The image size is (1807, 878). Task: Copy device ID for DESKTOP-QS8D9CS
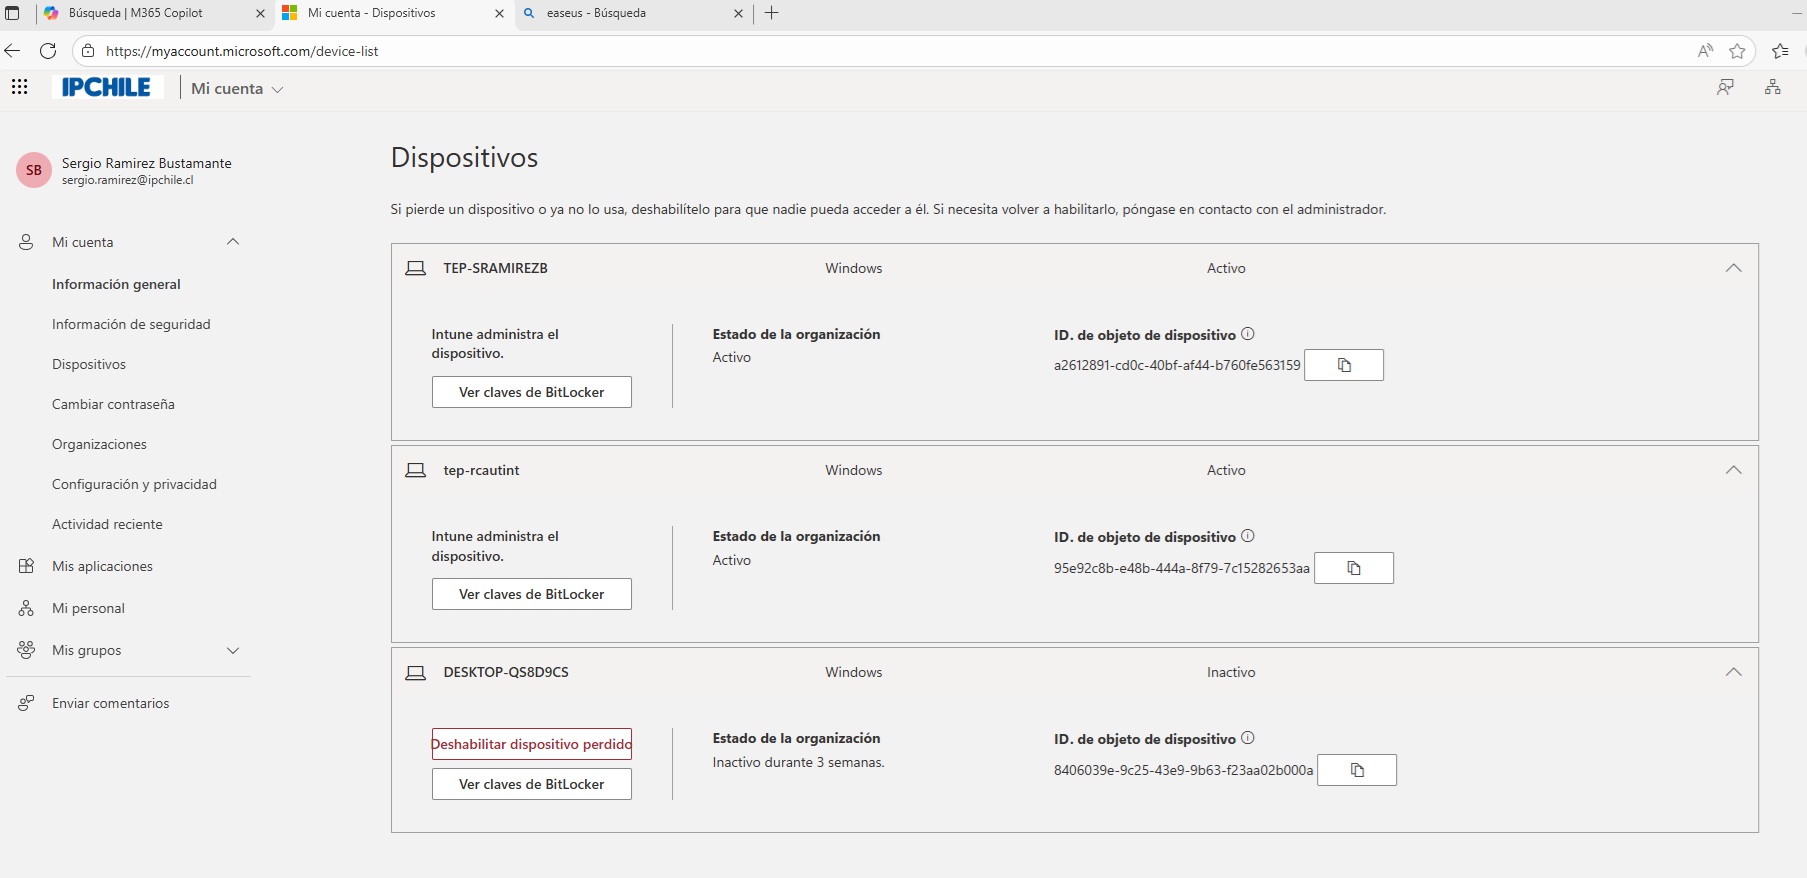pos(1357,770)
